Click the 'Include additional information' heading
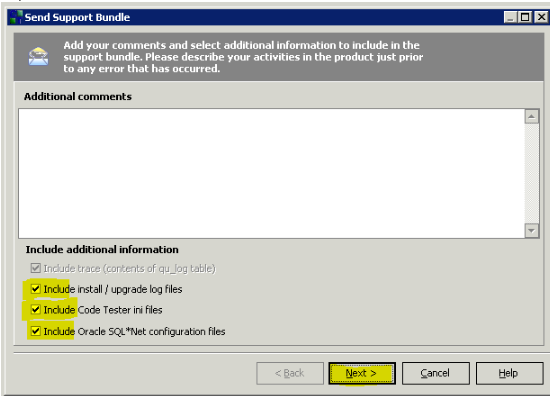Image resolution: width=550 pixels, height=396 pixels. [102, 249]
